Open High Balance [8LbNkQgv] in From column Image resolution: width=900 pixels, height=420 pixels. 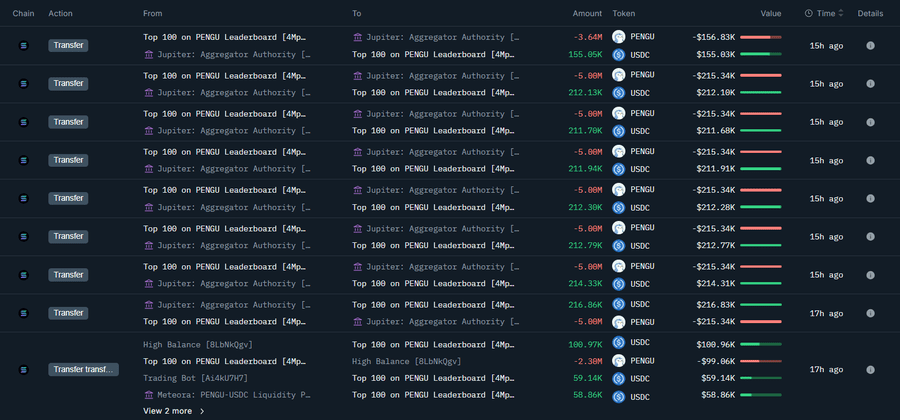pyautogui.click(x=198, y=344)
